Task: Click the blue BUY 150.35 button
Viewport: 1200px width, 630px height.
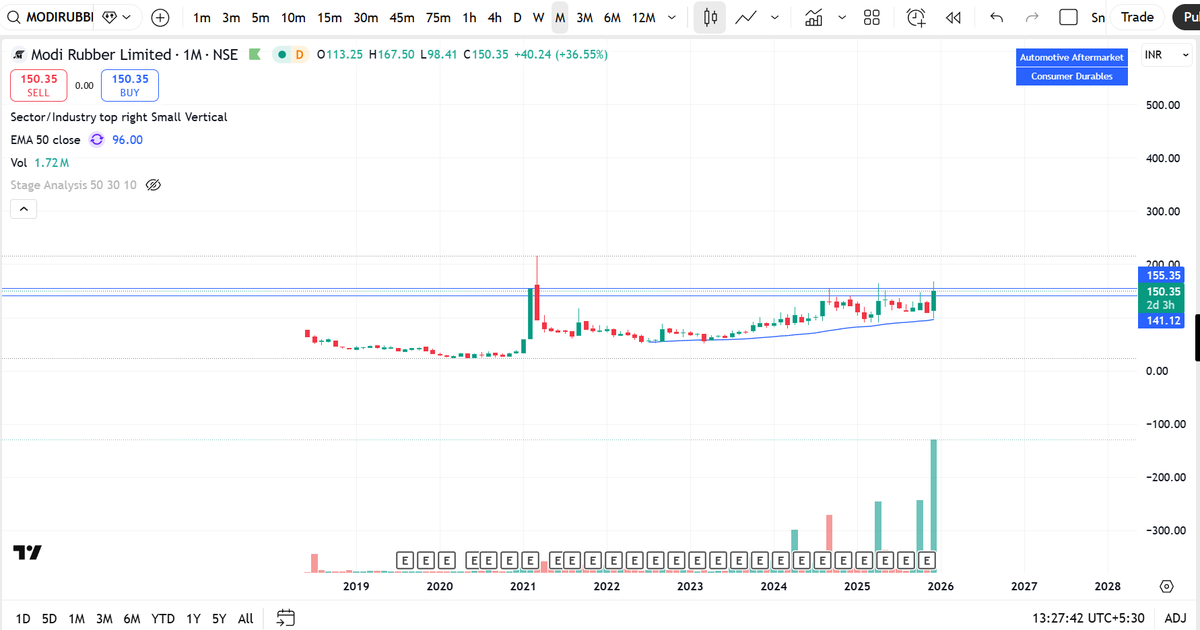Action: click(130, 85)
